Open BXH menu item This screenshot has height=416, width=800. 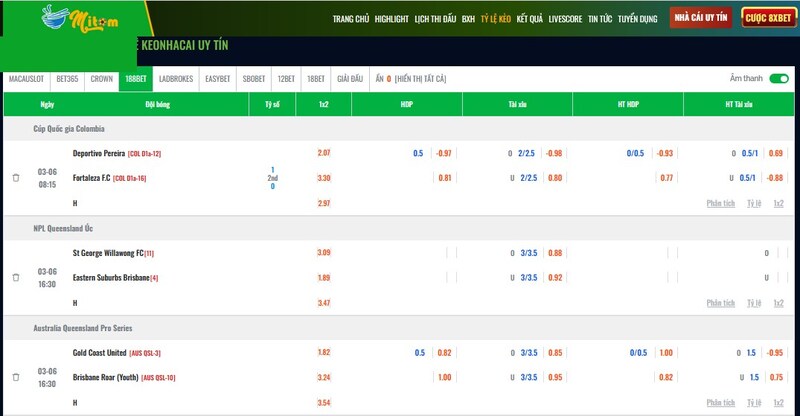click(468, 19)
